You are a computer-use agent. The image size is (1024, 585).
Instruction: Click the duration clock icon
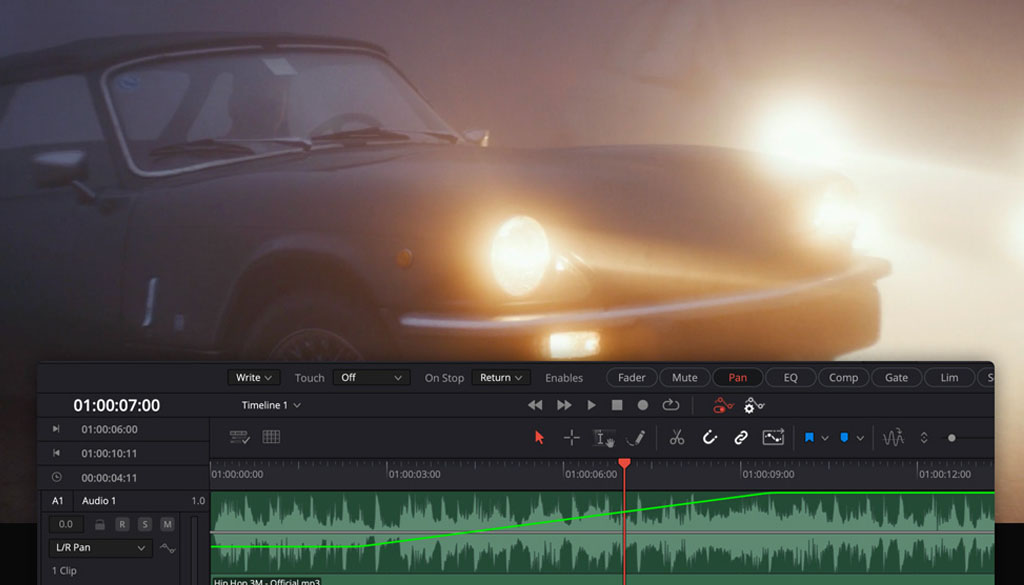[x=56, y=477]
